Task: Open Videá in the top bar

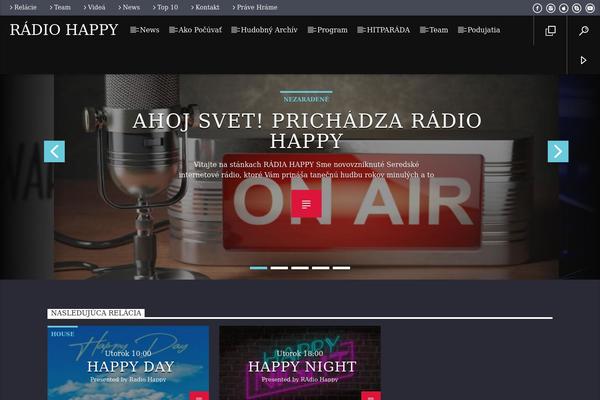Action: click(94, 7)
